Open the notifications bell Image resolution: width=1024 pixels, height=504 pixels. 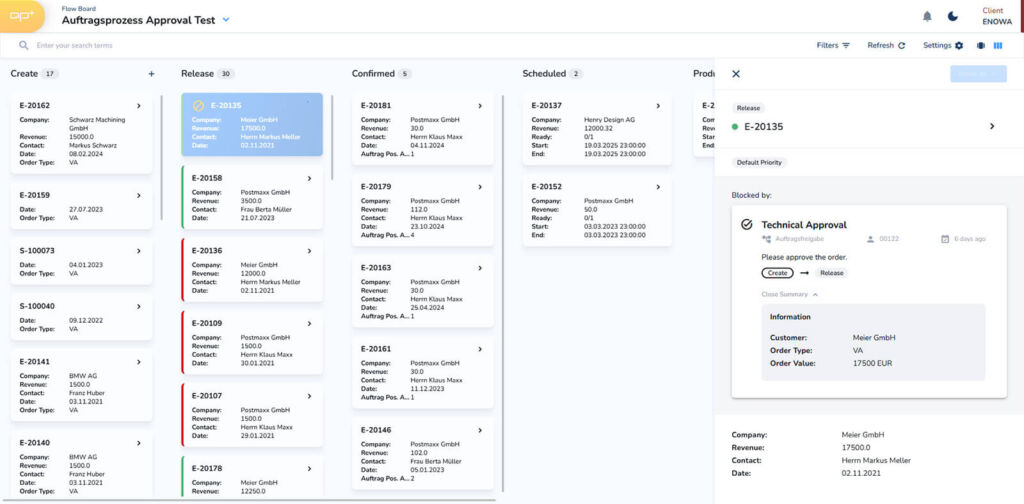pos(927,16)
